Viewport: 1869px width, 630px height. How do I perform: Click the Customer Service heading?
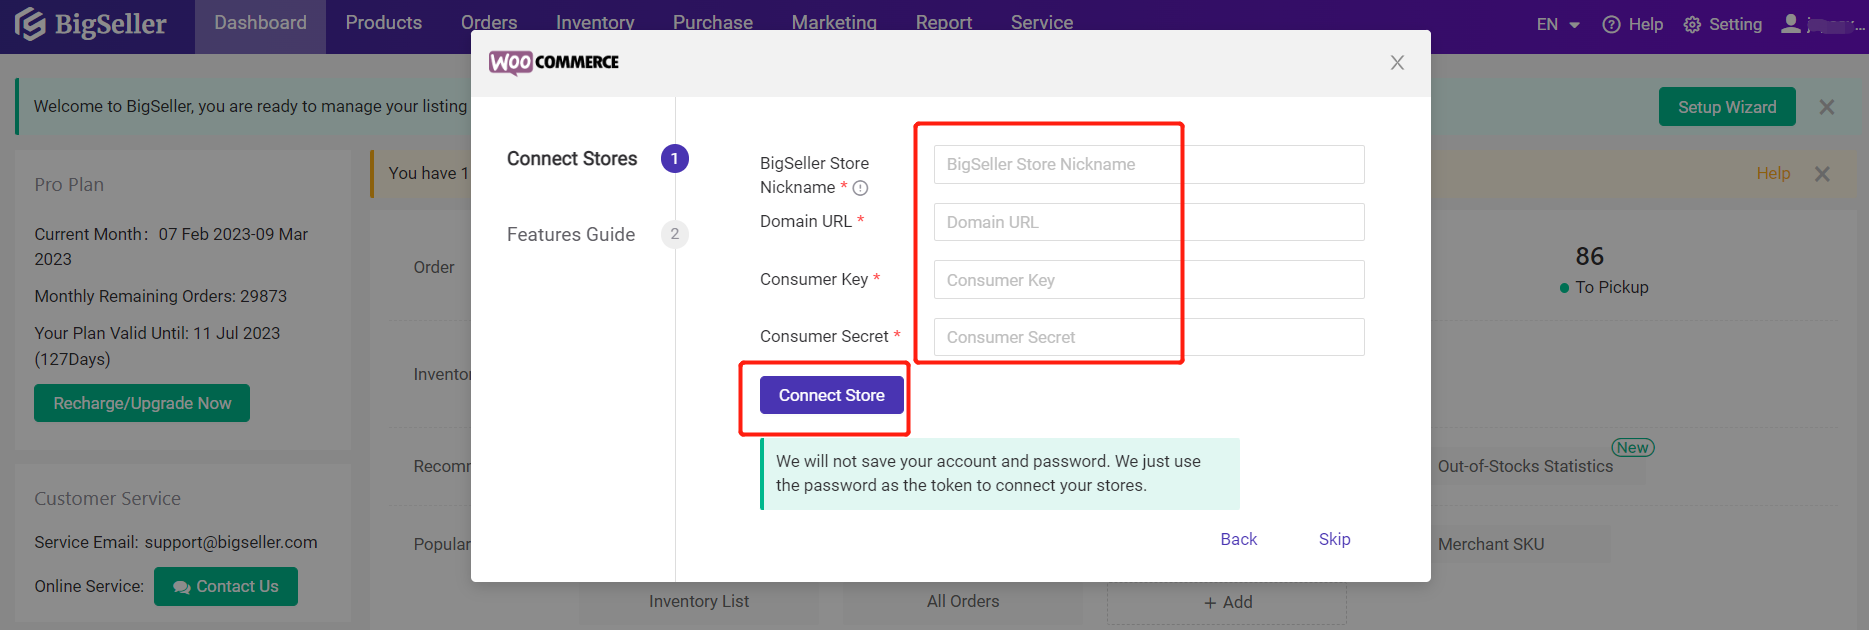(108, 498)
